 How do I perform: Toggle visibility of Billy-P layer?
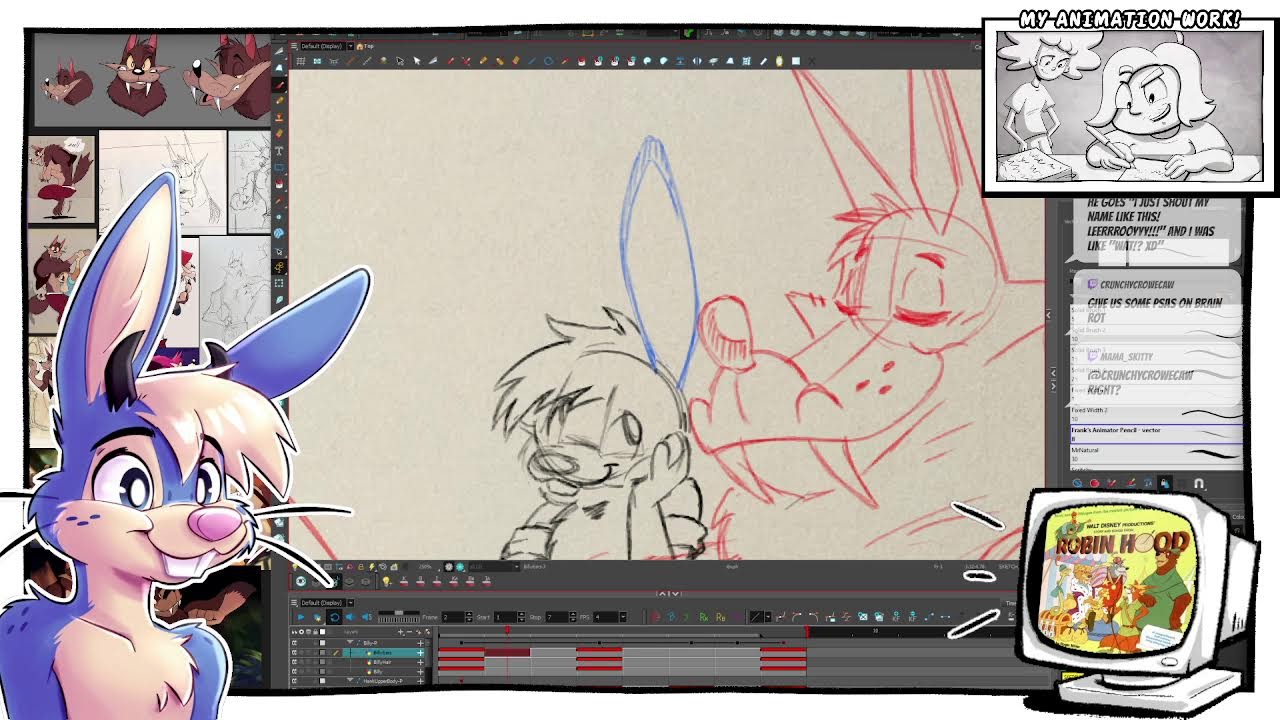click(x=294, y=643)
